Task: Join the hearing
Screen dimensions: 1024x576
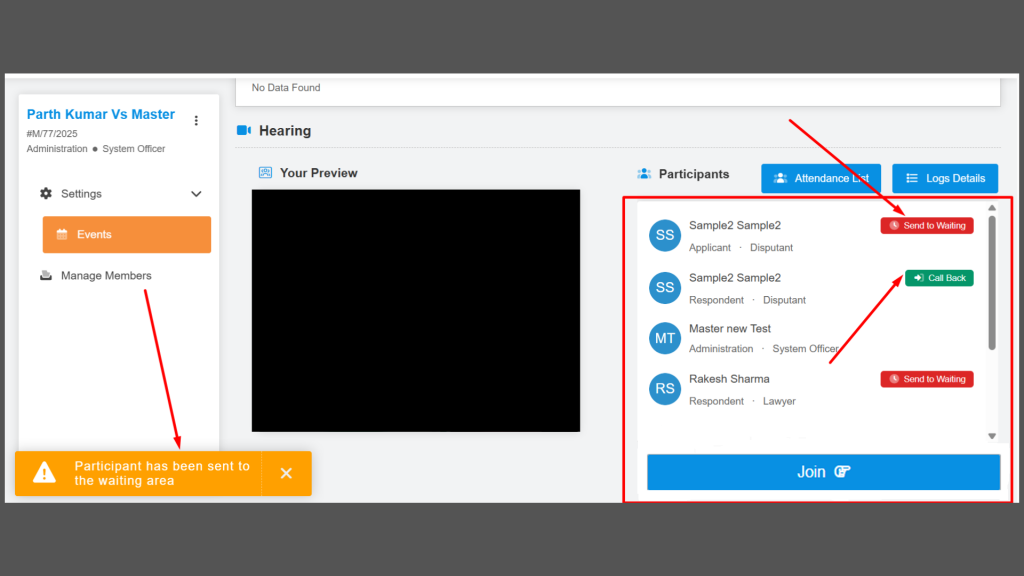Action: 823,472
